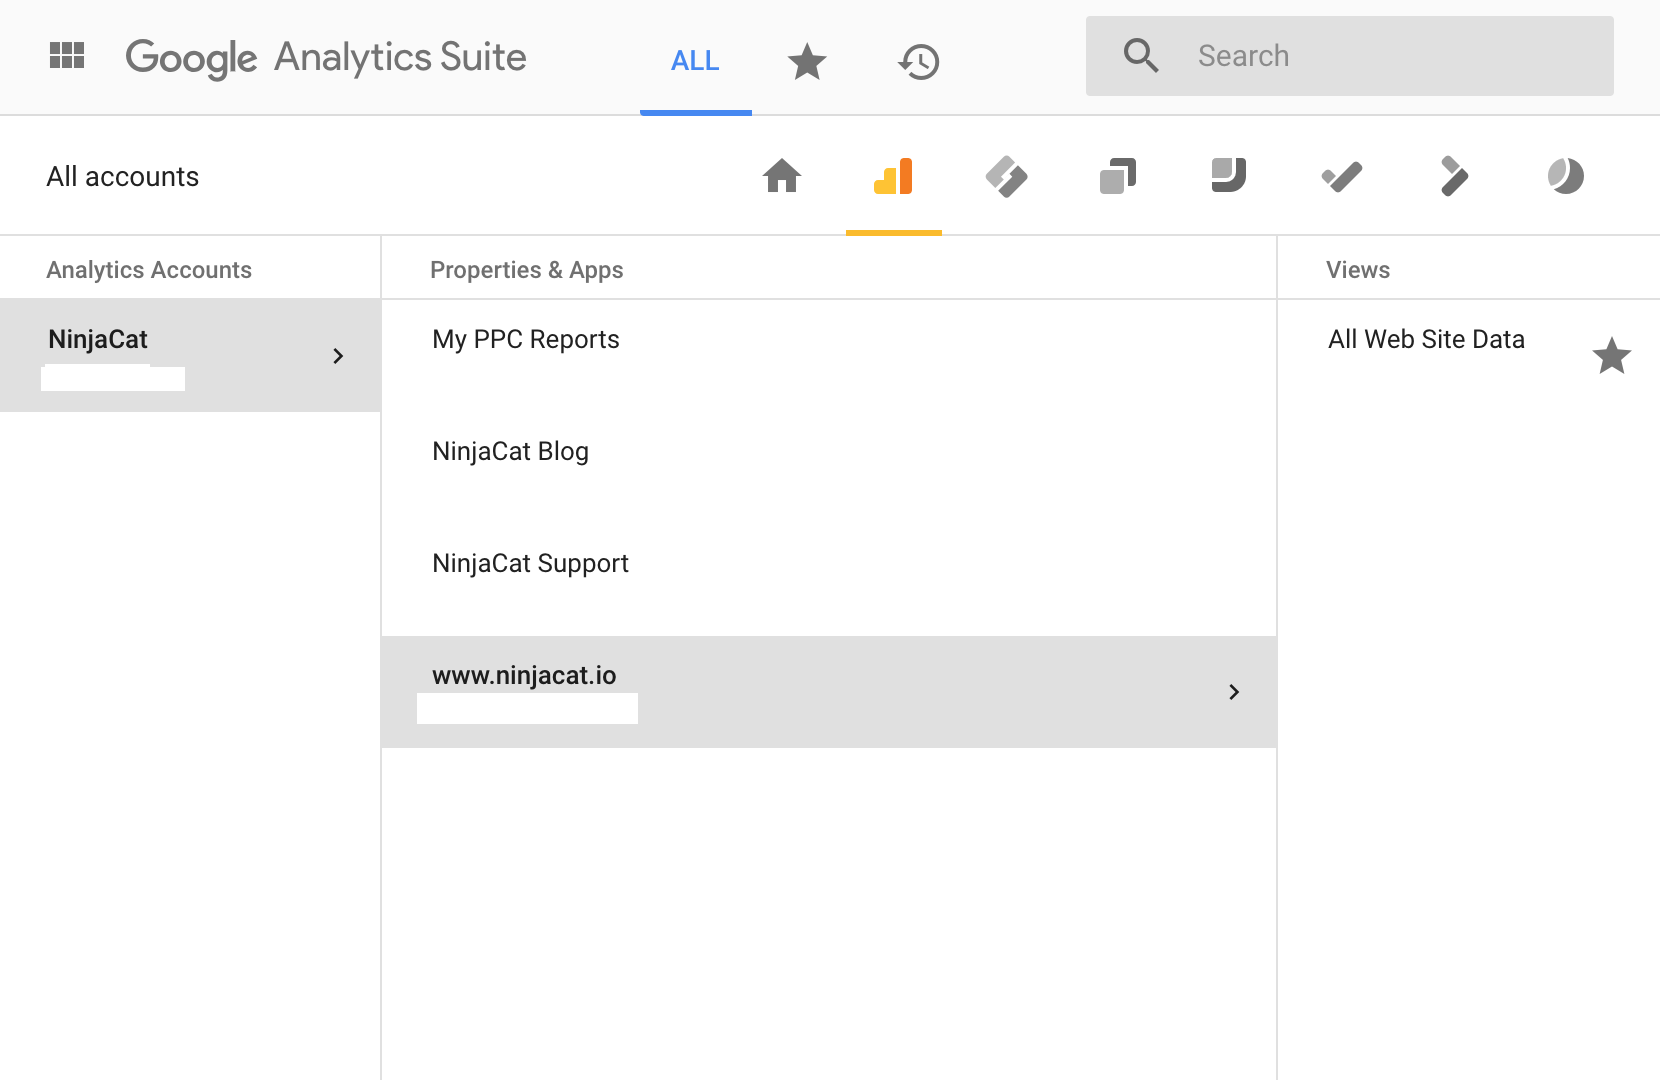Screen dimensions: 1660x1080
Task: Select the Audience Center product icon
Action: coord(1565,176)
